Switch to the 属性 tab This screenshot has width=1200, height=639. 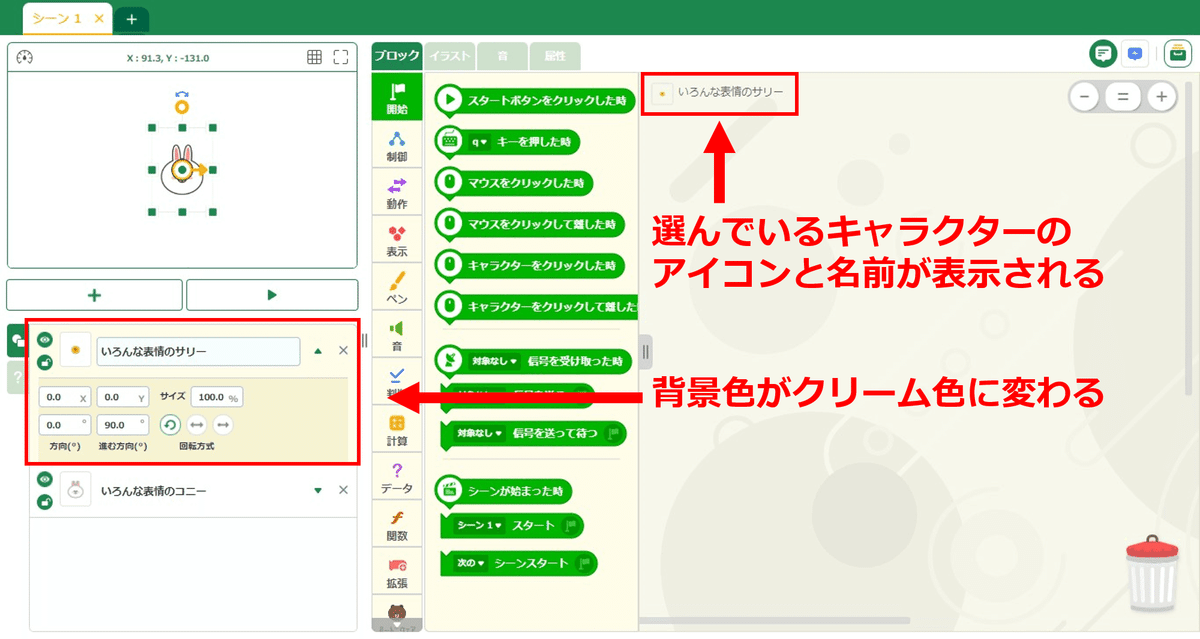click(554, 56)
